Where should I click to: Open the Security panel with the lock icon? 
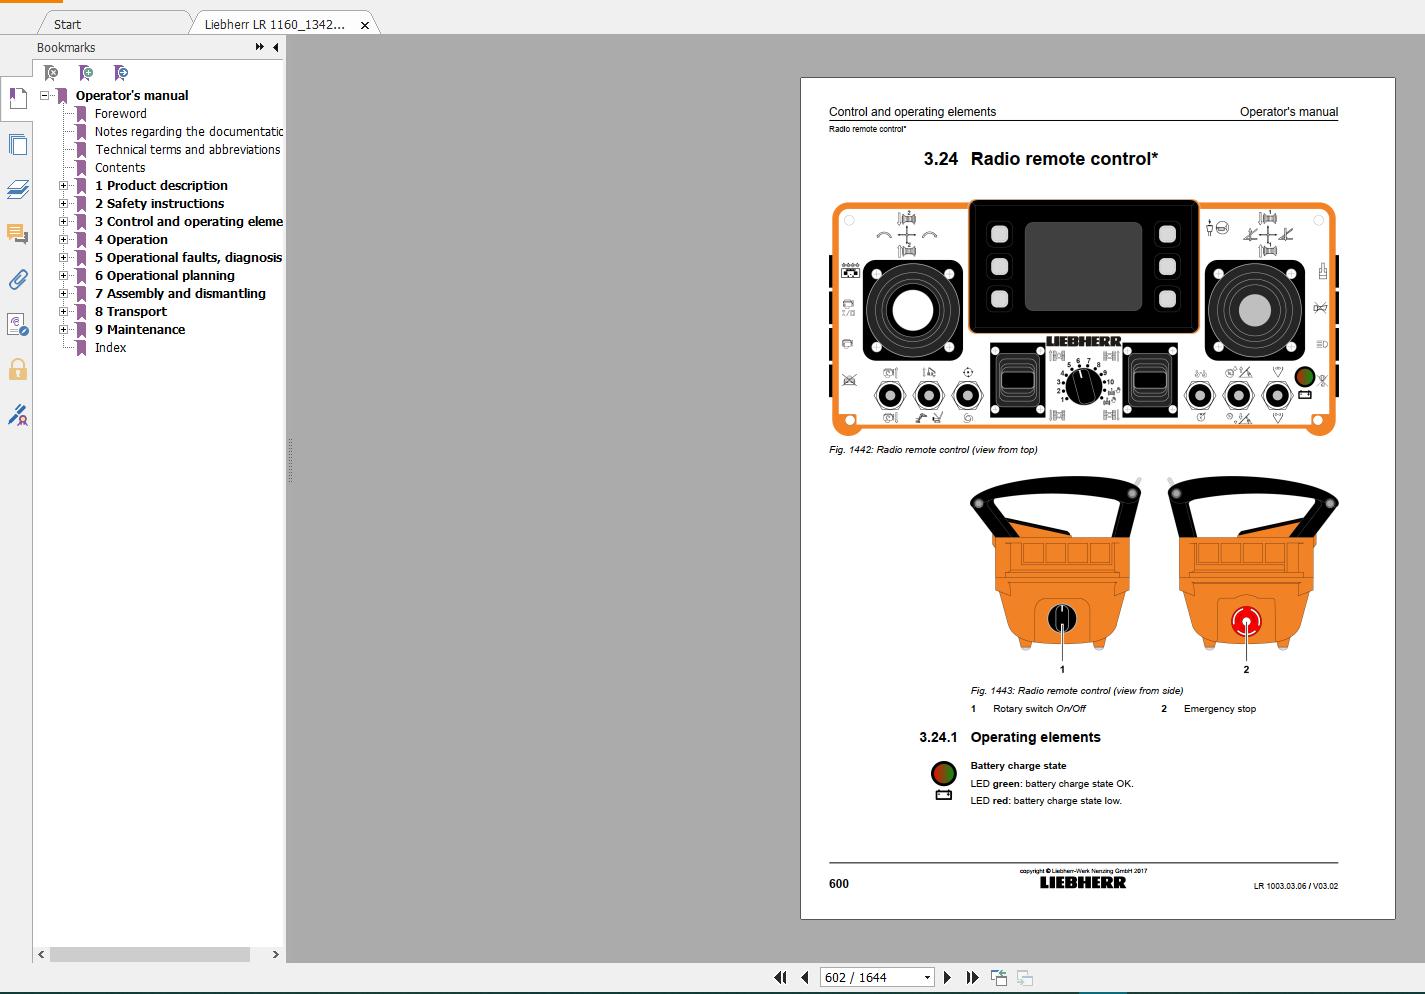click(17, 370)
